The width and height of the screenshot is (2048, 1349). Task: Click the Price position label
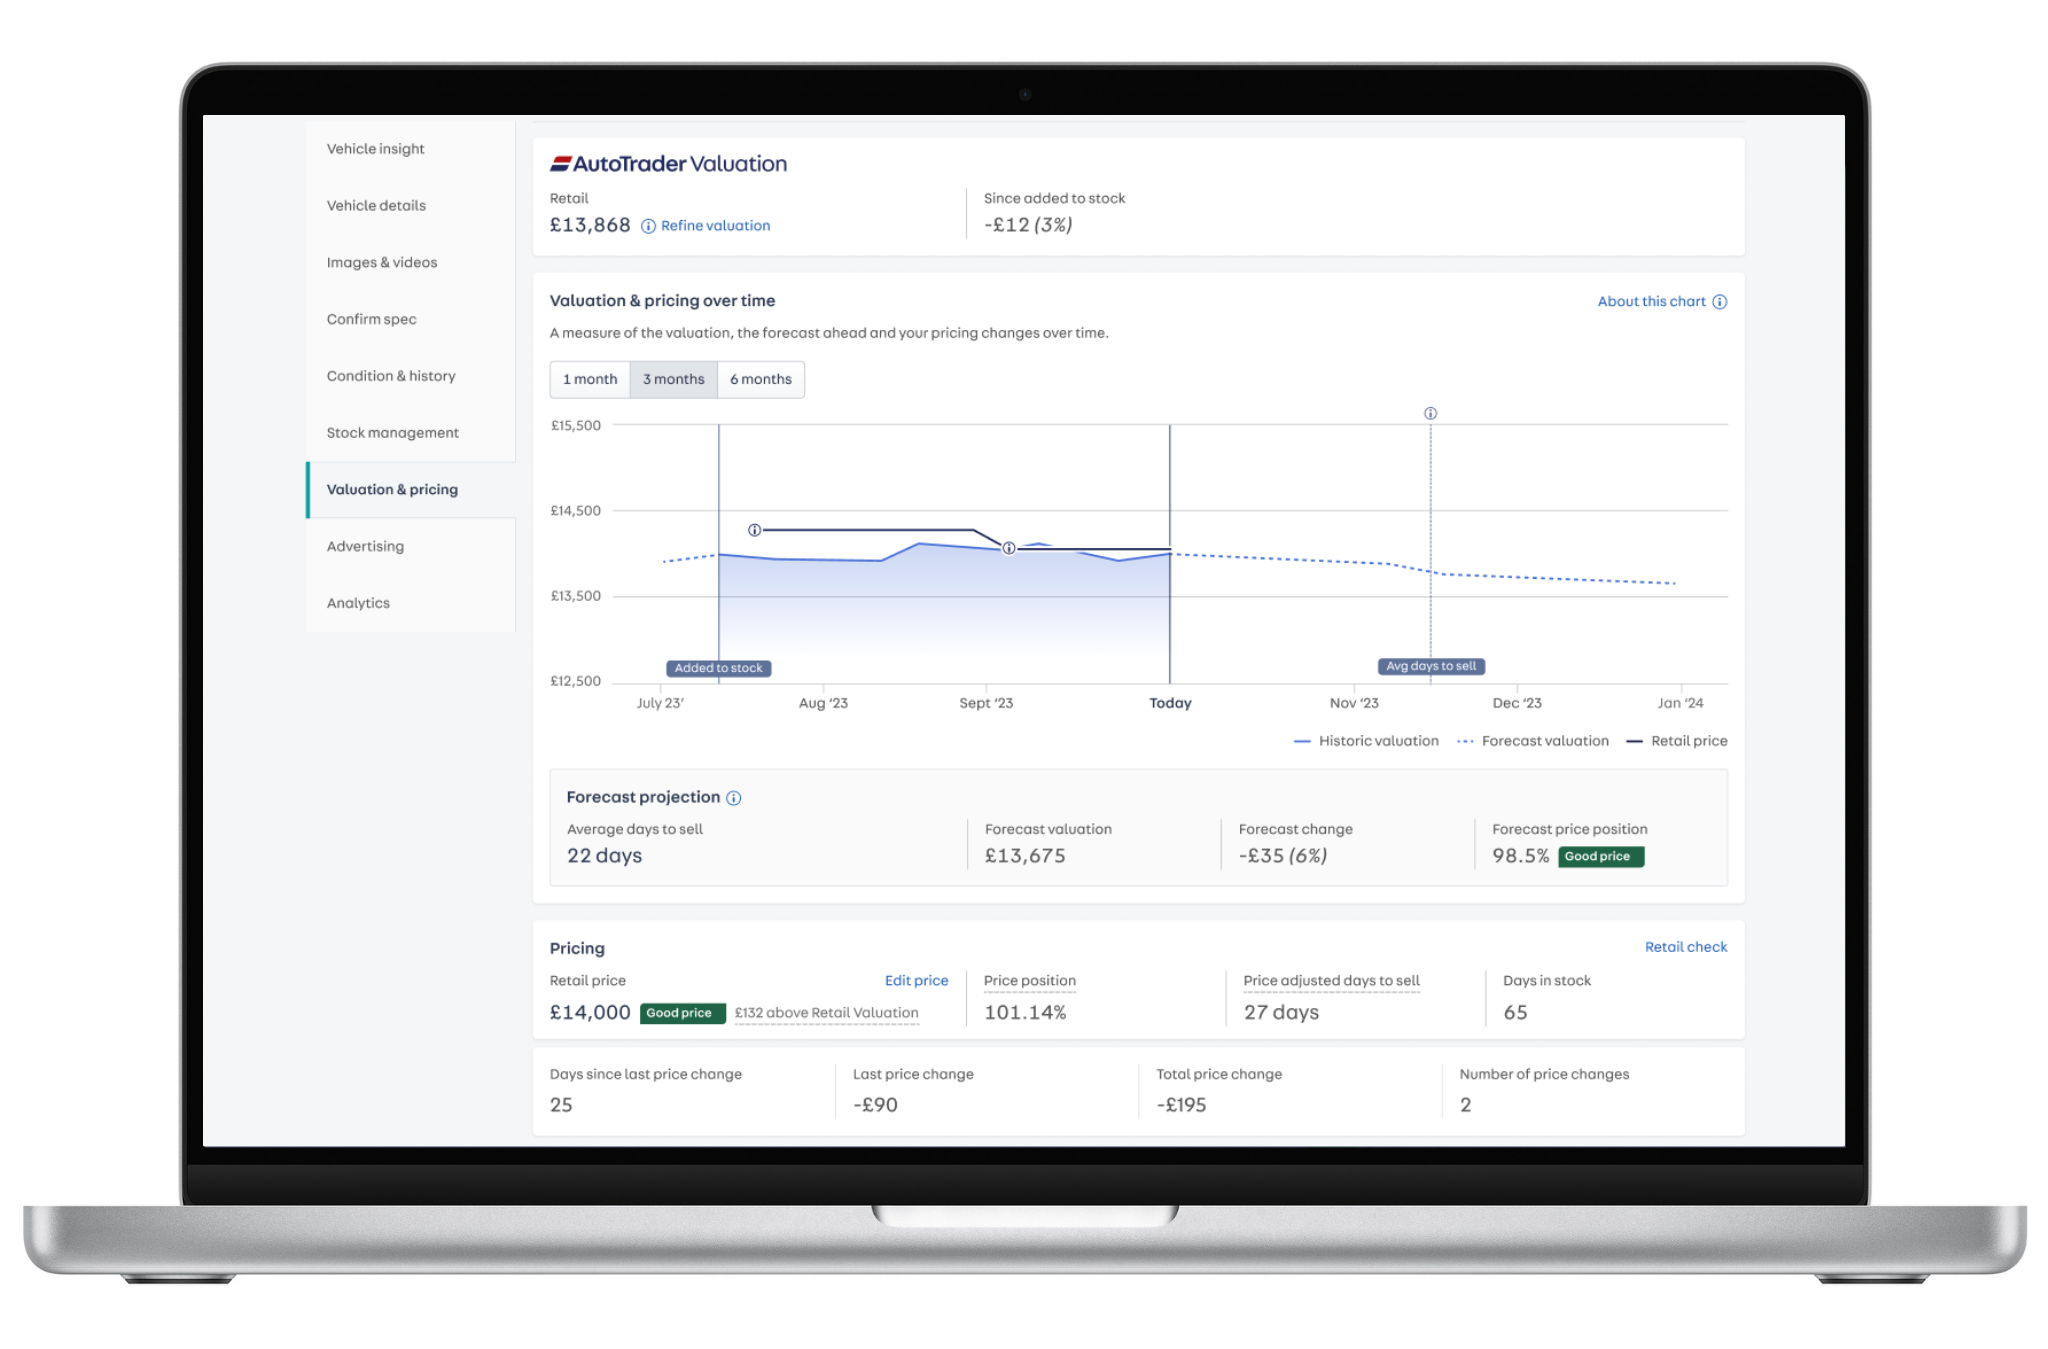point(1029,981)
